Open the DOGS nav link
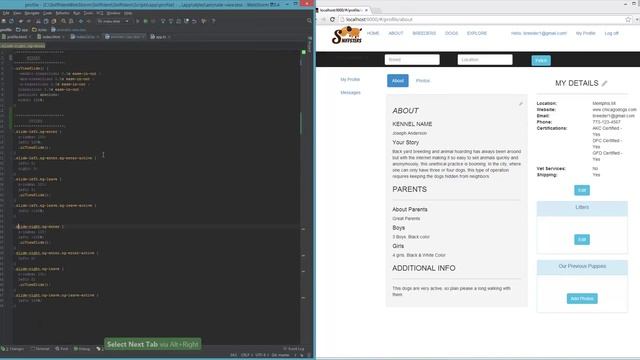Image resolution: width=640 pixels, height=360 pixels. coord(451,33)
